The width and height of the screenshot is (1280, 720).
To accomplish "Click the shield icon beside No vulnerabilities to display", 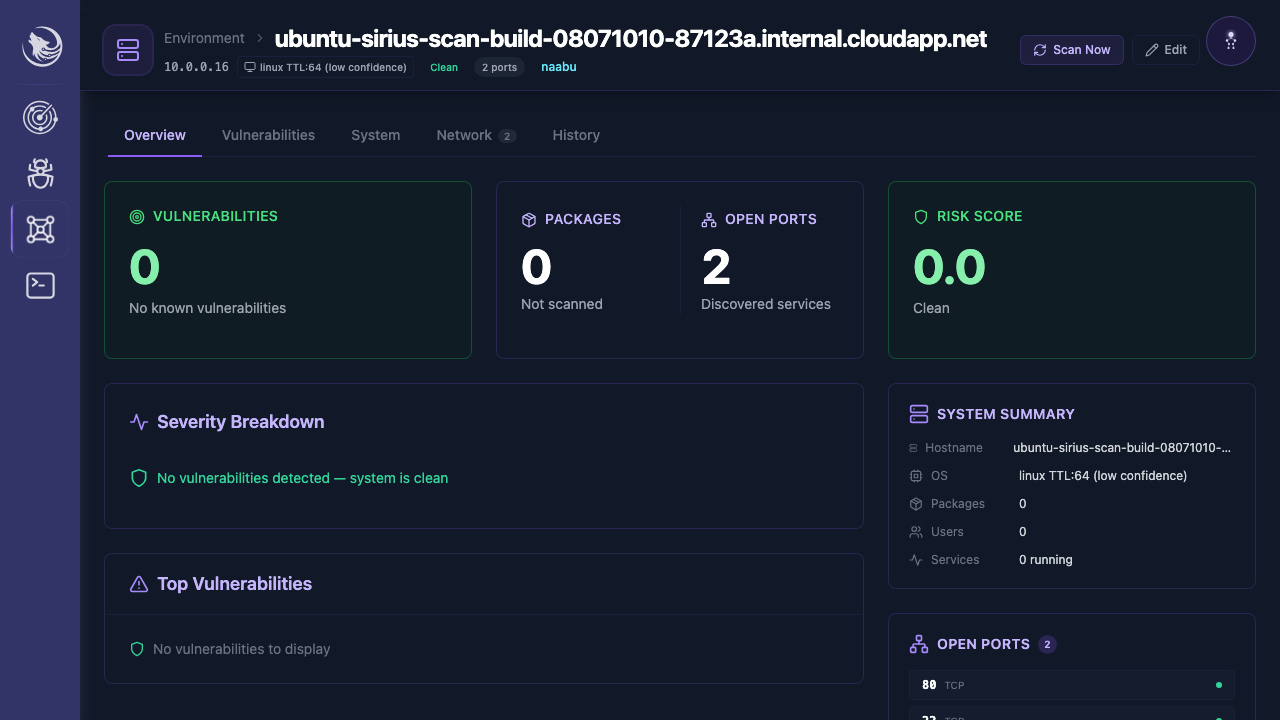I will click(138, 649).
